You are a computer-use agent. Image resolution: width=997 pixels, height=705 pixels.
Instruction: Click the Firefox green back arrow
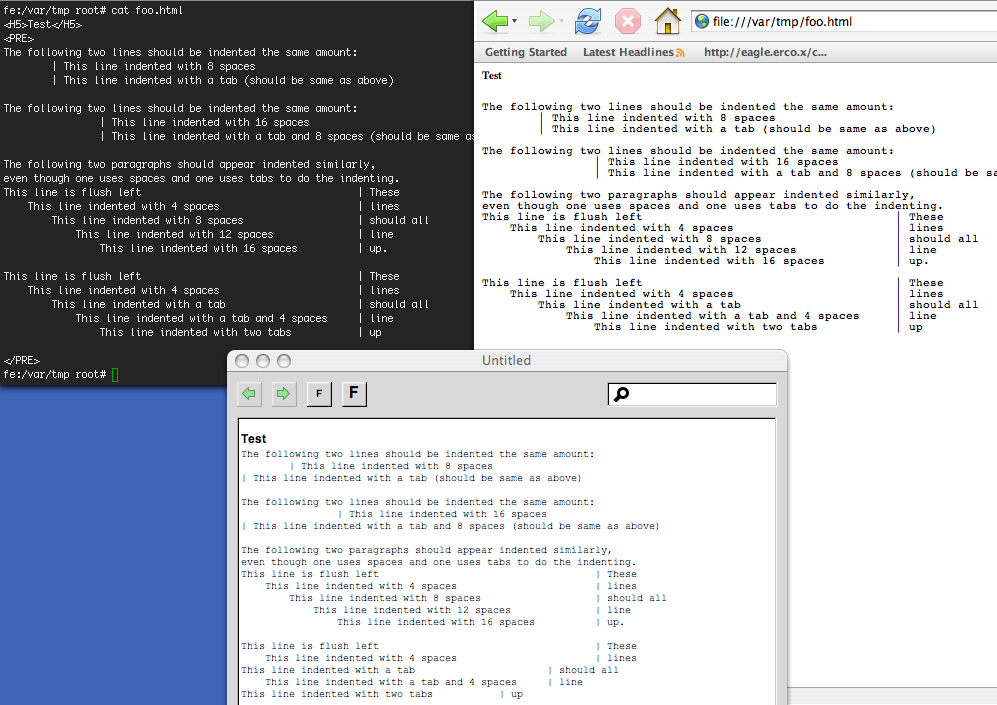pyautogui.click(x=495, y=21)
